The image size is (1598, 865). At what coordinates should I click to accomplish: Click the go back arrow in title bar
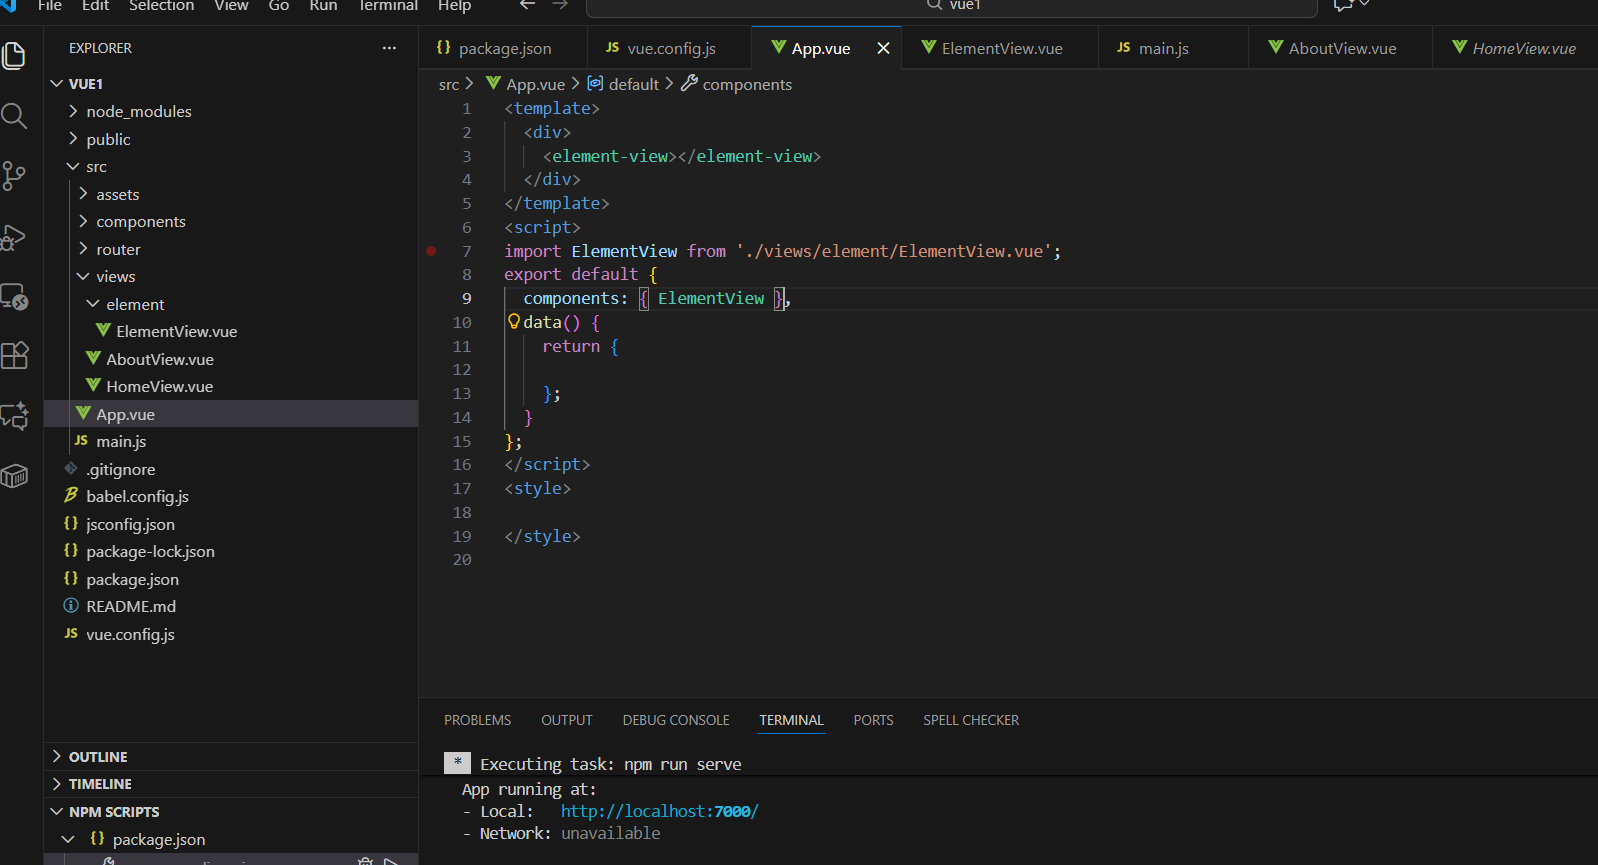tap(528, 6)
